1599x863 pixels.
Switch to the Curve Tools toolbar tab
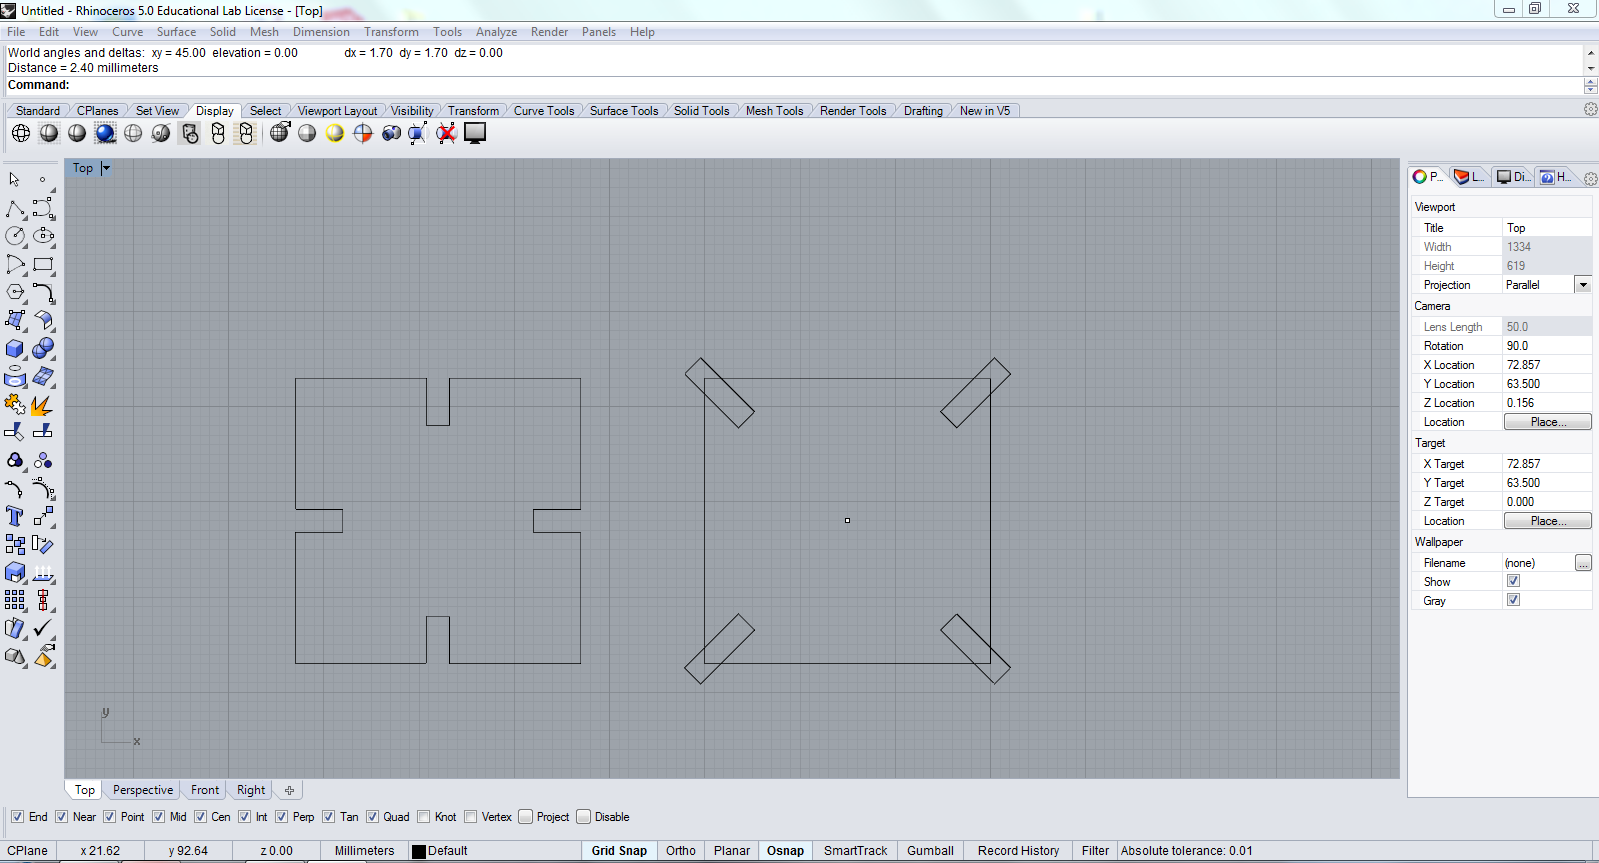[544, 111]
